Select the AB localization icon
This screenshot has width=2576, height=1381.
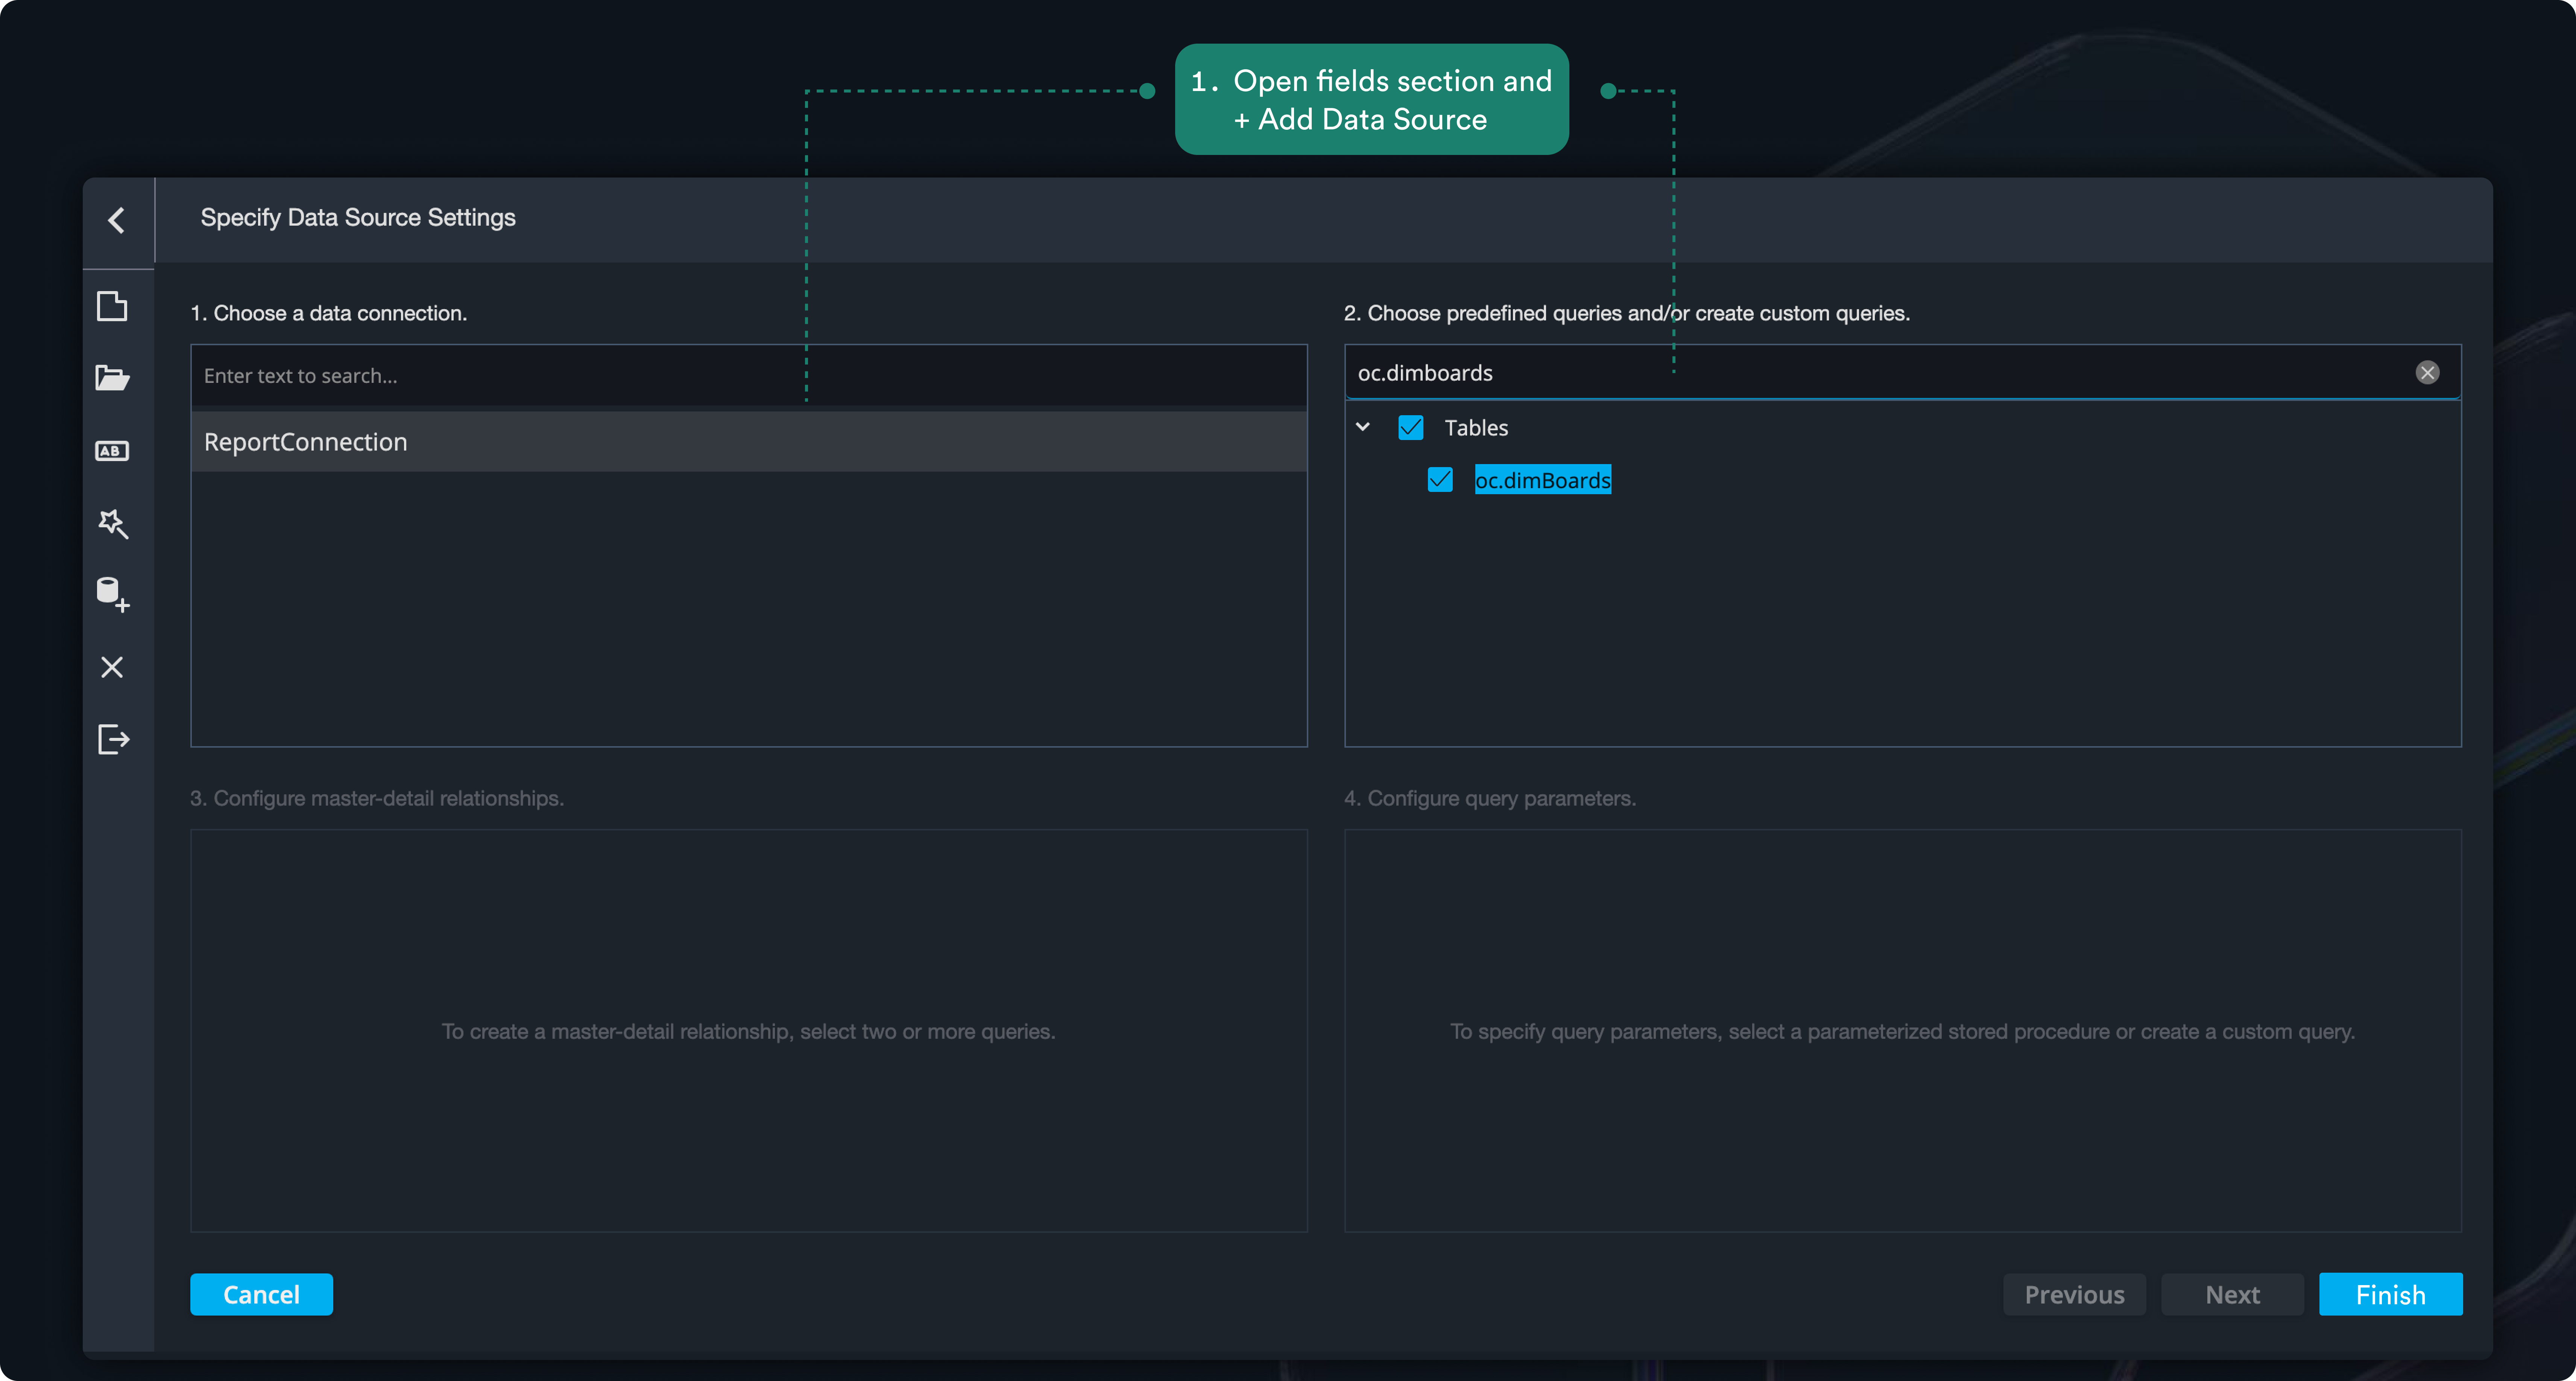(x=112, y=451)
